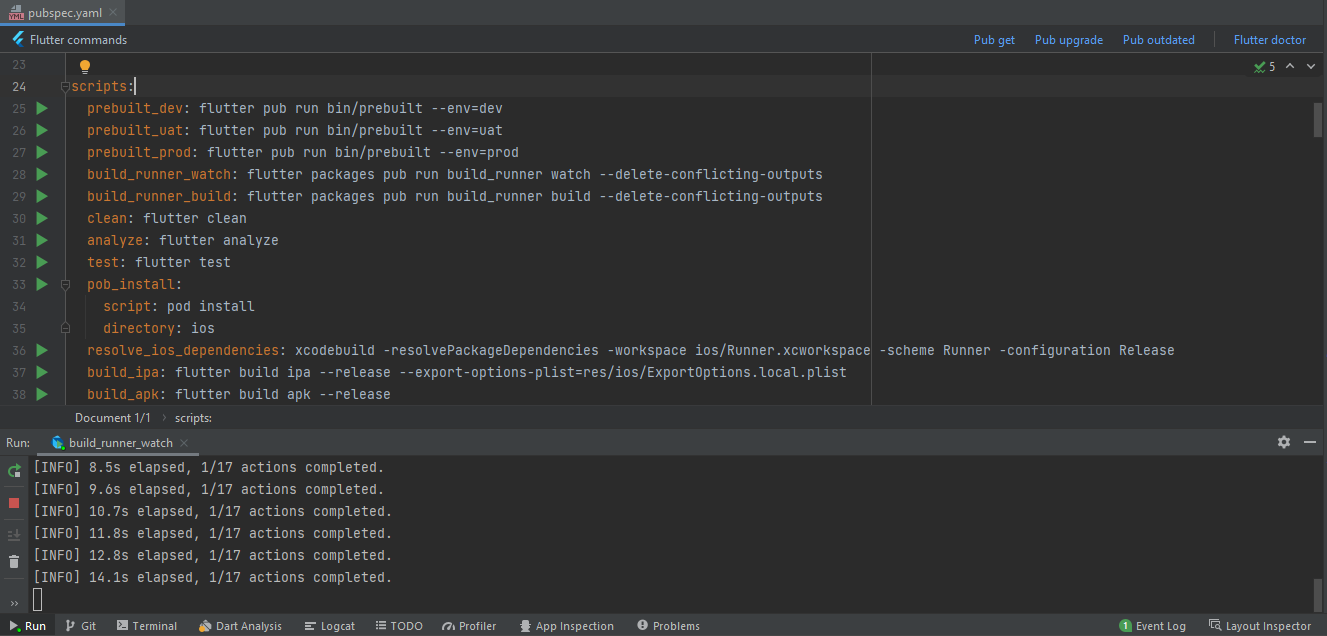
Task: Click 'scripts:' breadcrumb item
Action: tap(193, 418)
